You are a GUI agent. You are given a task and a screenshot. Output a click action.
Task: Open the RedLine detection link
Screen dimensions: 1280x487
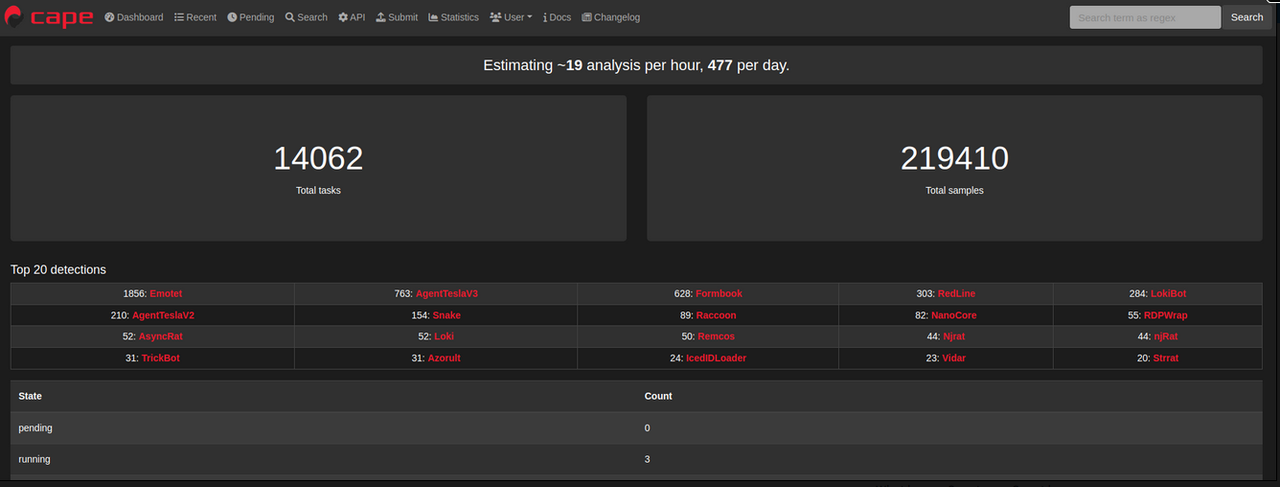(x=957, y=294)
